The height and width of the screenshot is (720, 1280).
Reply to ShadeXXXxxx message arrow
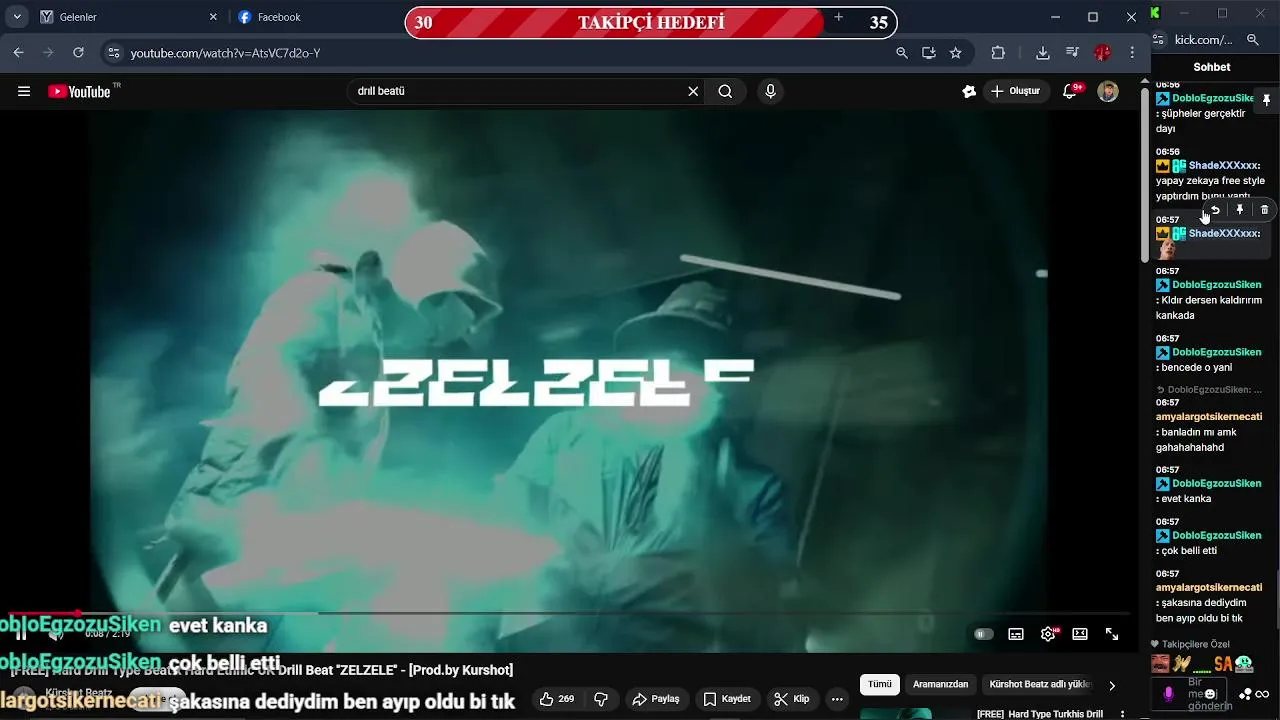[1215, 210]
